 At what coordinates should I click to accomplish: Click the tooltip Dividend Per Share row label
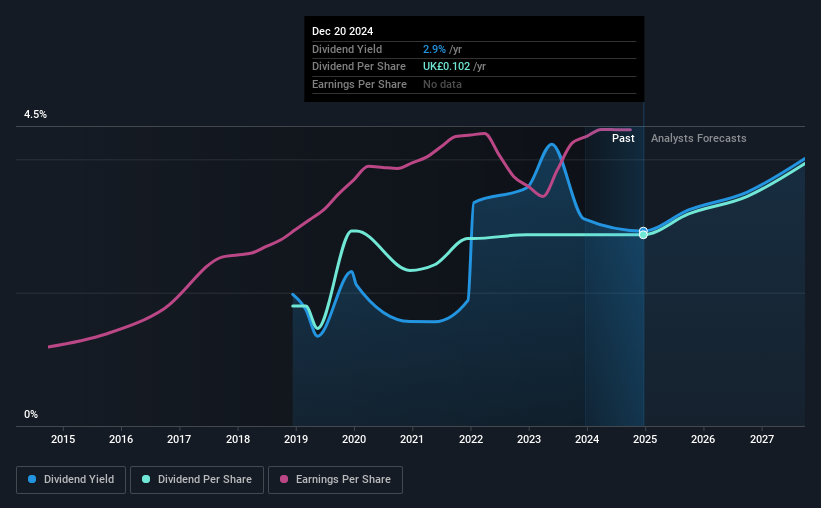[x=359, y=67]
